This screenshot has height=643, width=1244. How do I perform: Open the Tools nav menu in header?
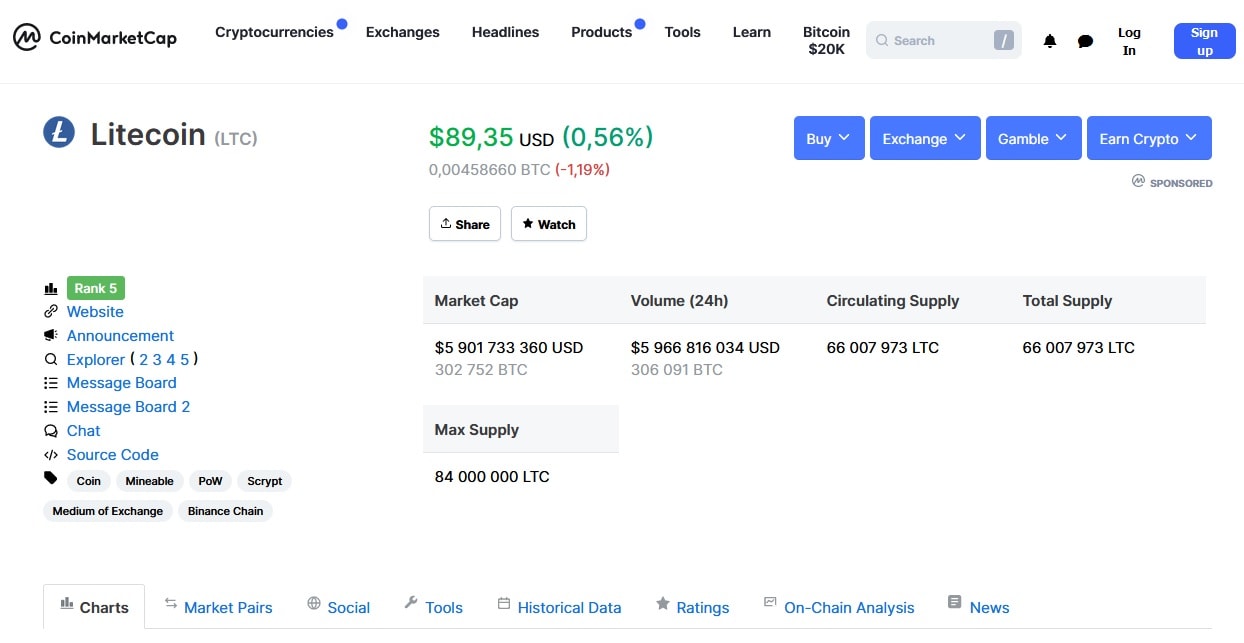[682, 32]
